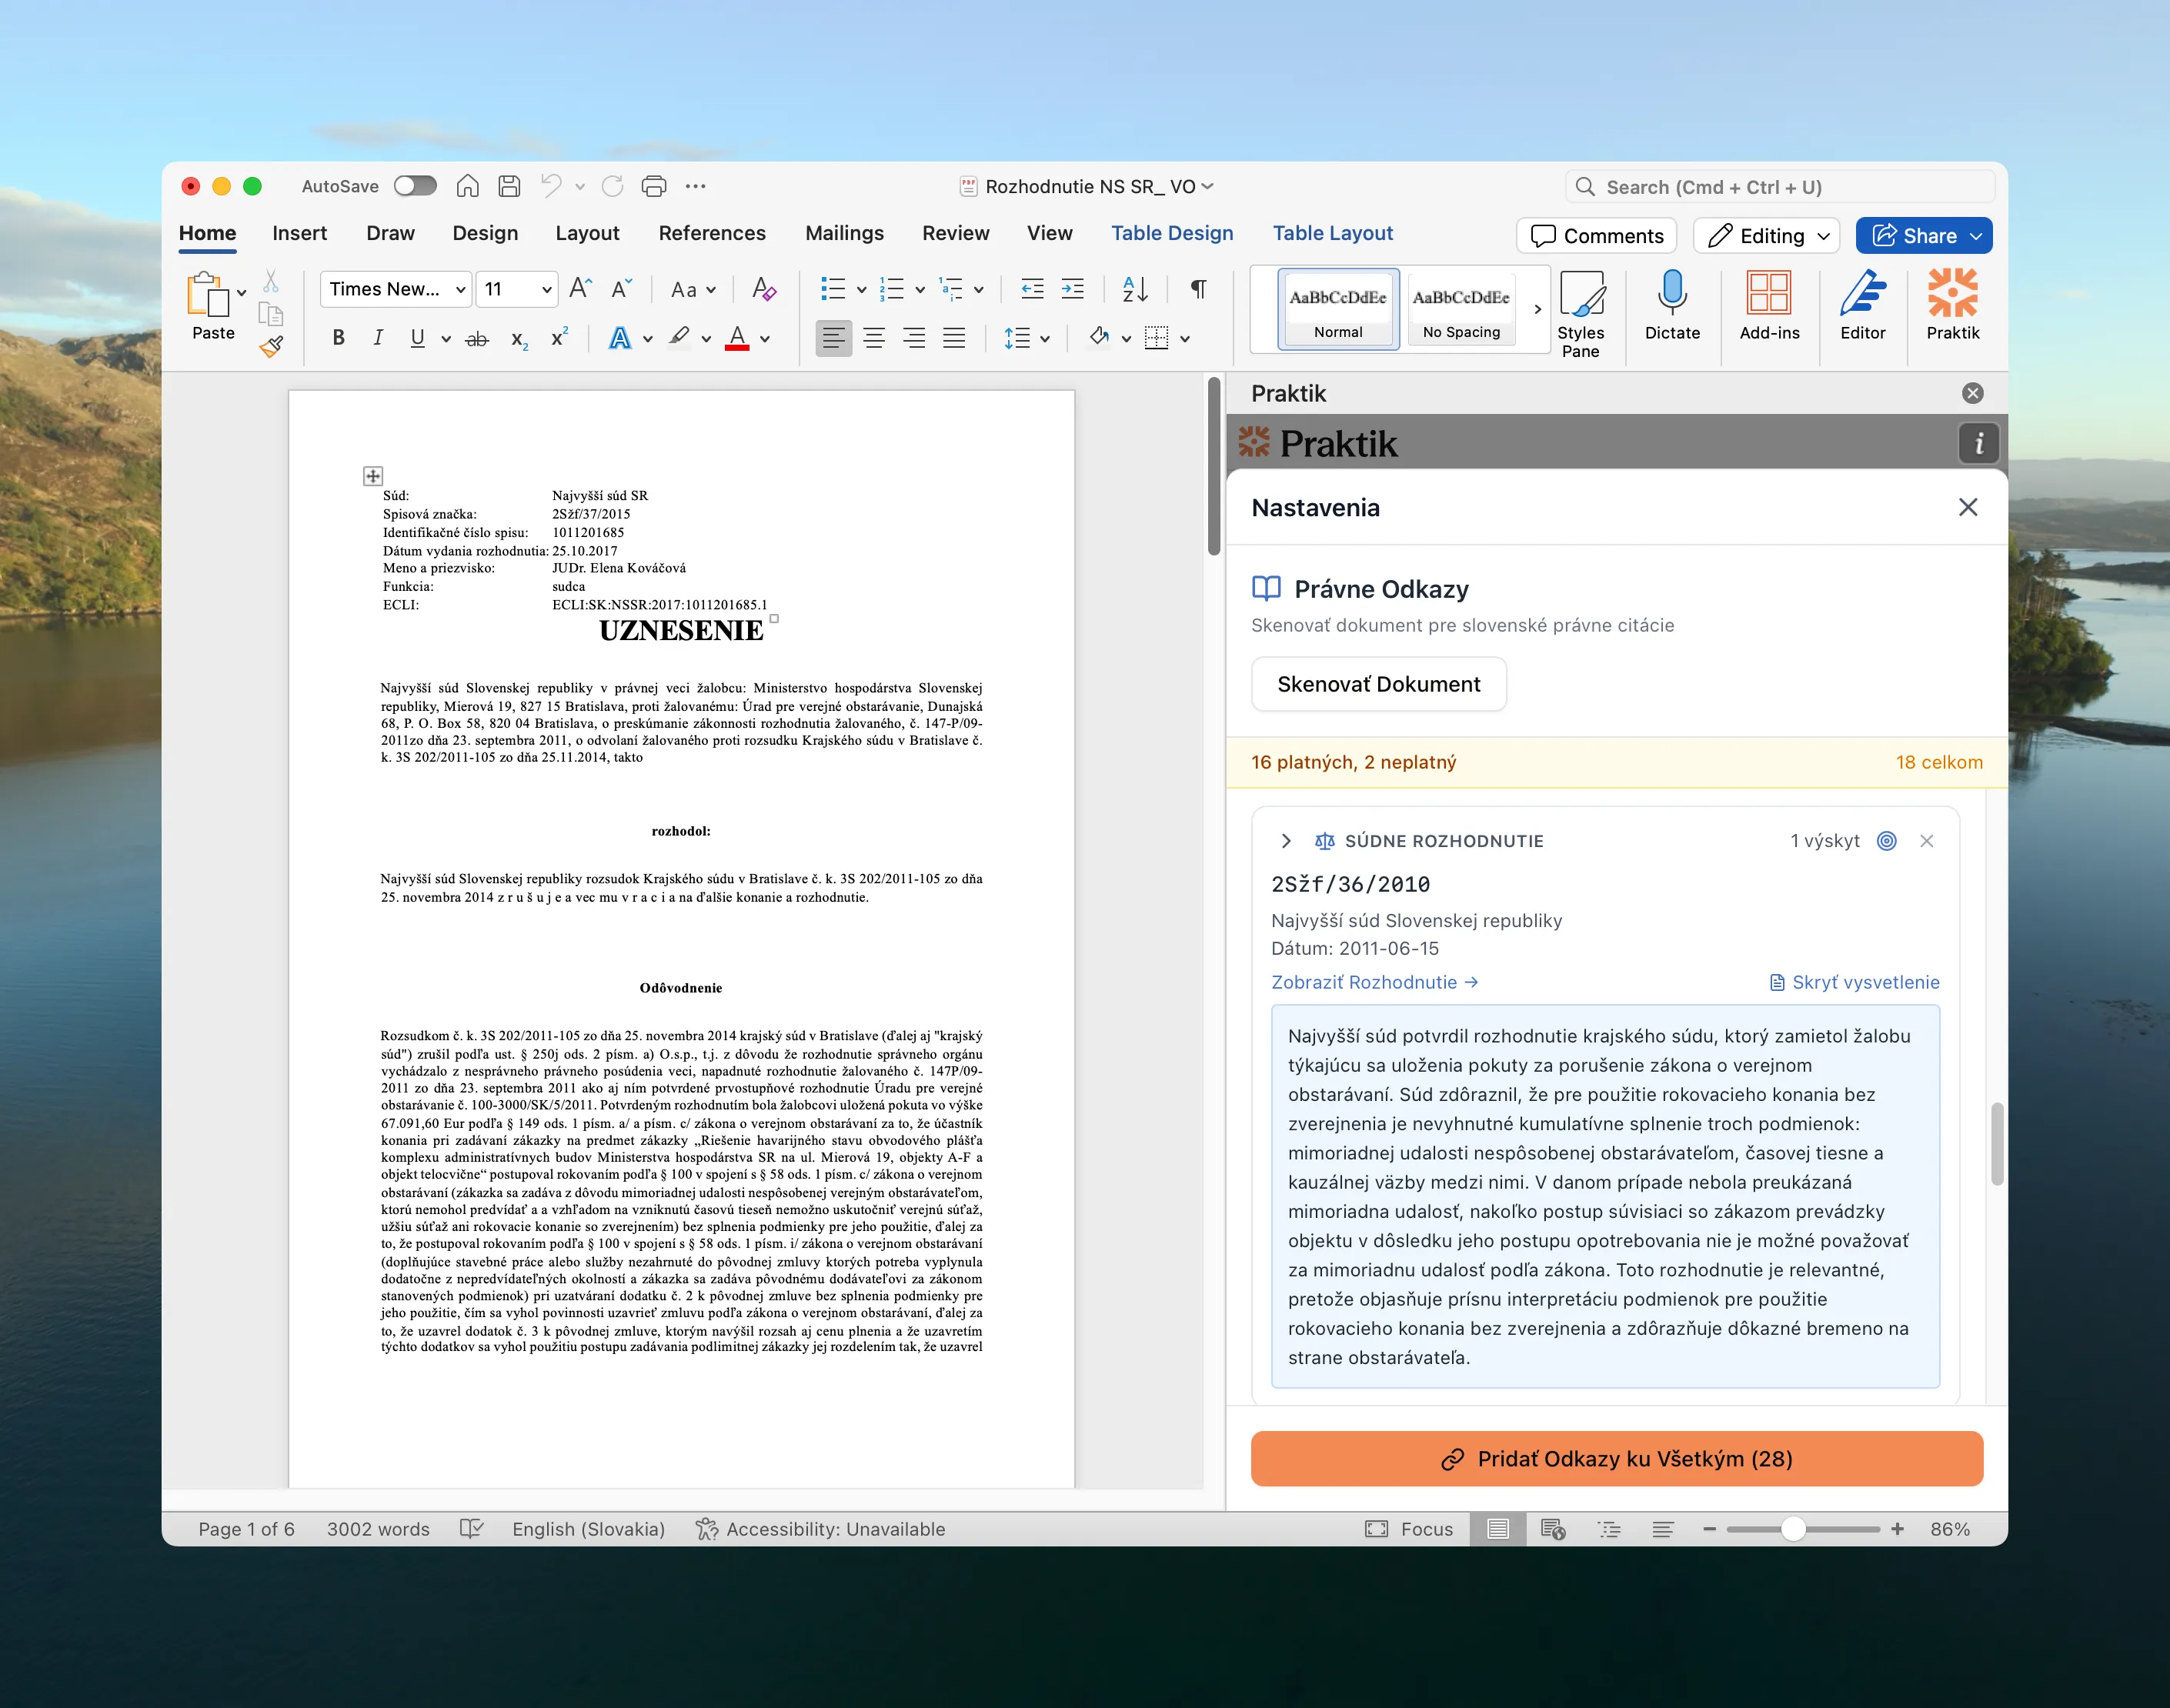Viewport: 2170px width, 1708px height.
Task: Click the Praktik info icon
Action: coord(1977,443)
